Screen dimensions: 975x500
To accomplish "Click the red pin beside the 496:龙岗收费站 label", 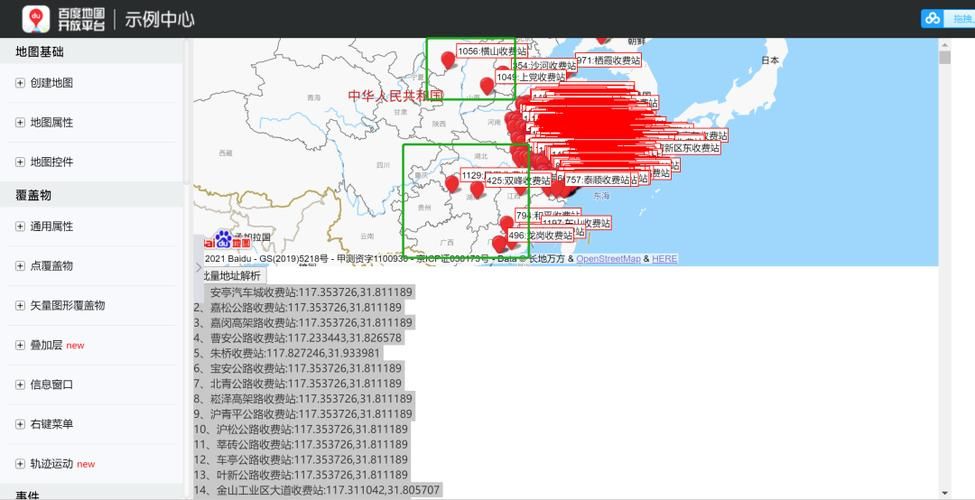I will coord(499,244).
